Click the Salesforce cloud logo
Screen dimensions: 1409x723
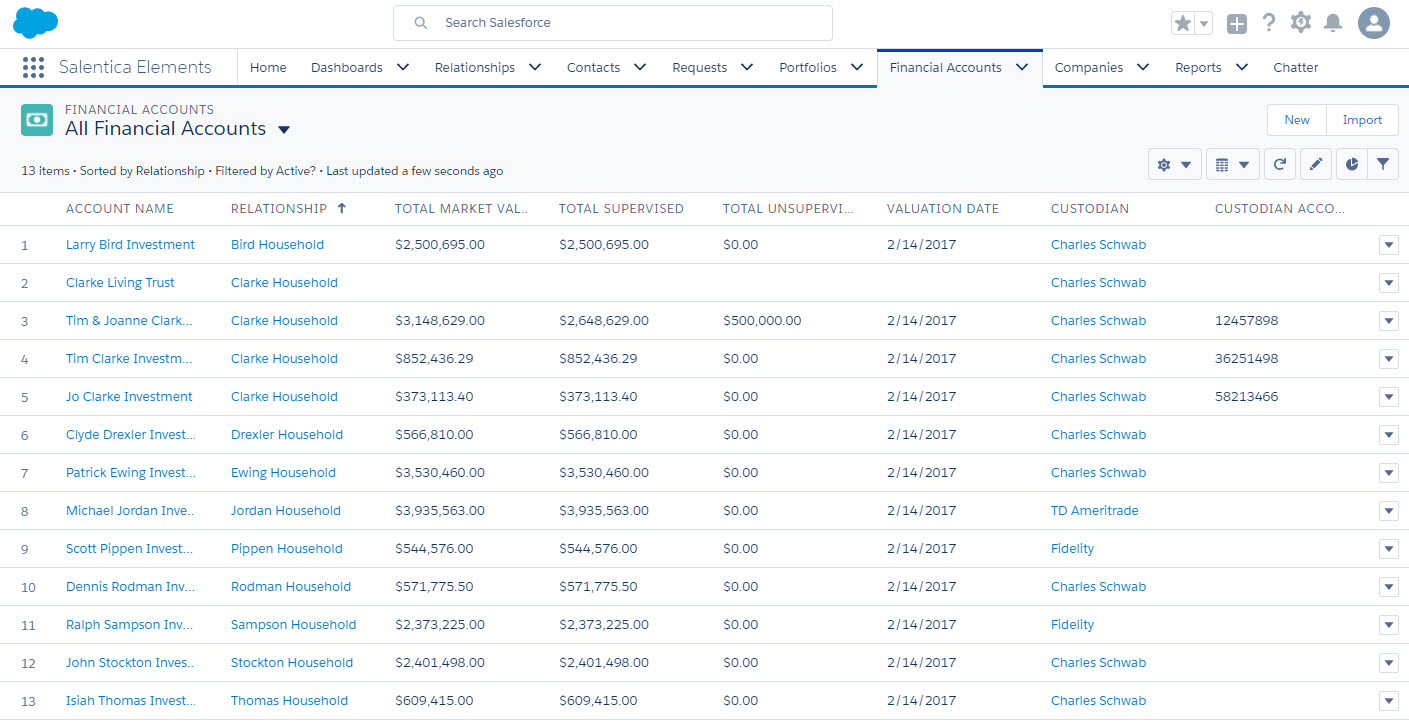coord(36,22)
